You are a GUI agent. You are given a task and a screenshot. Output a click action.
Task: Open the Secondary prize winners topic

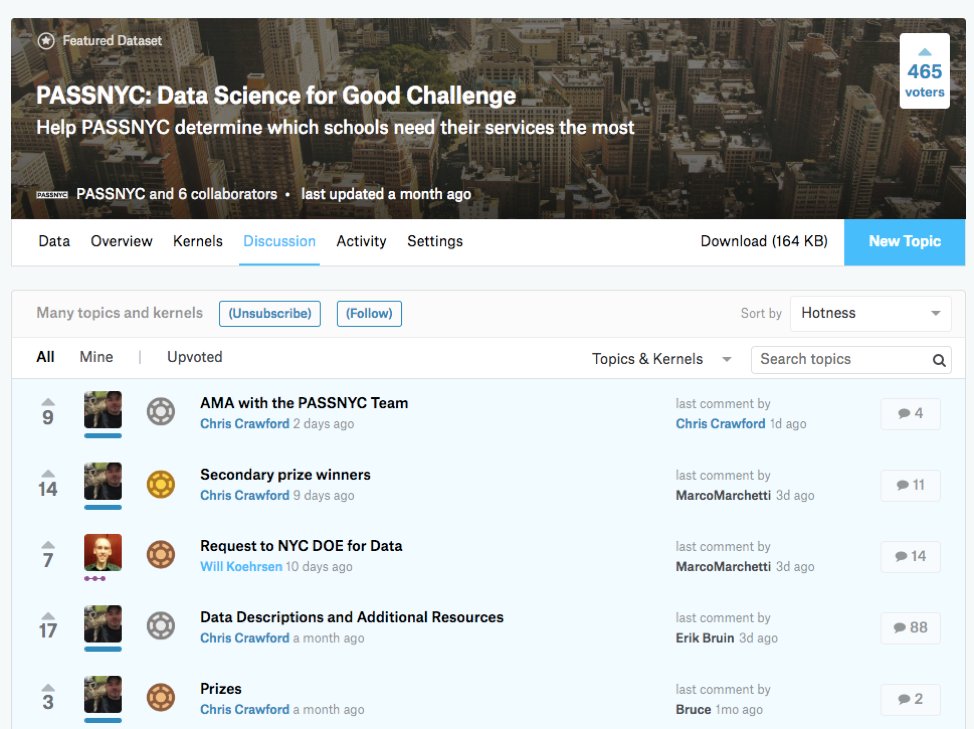pyautogui.click(x=285, y=475)
